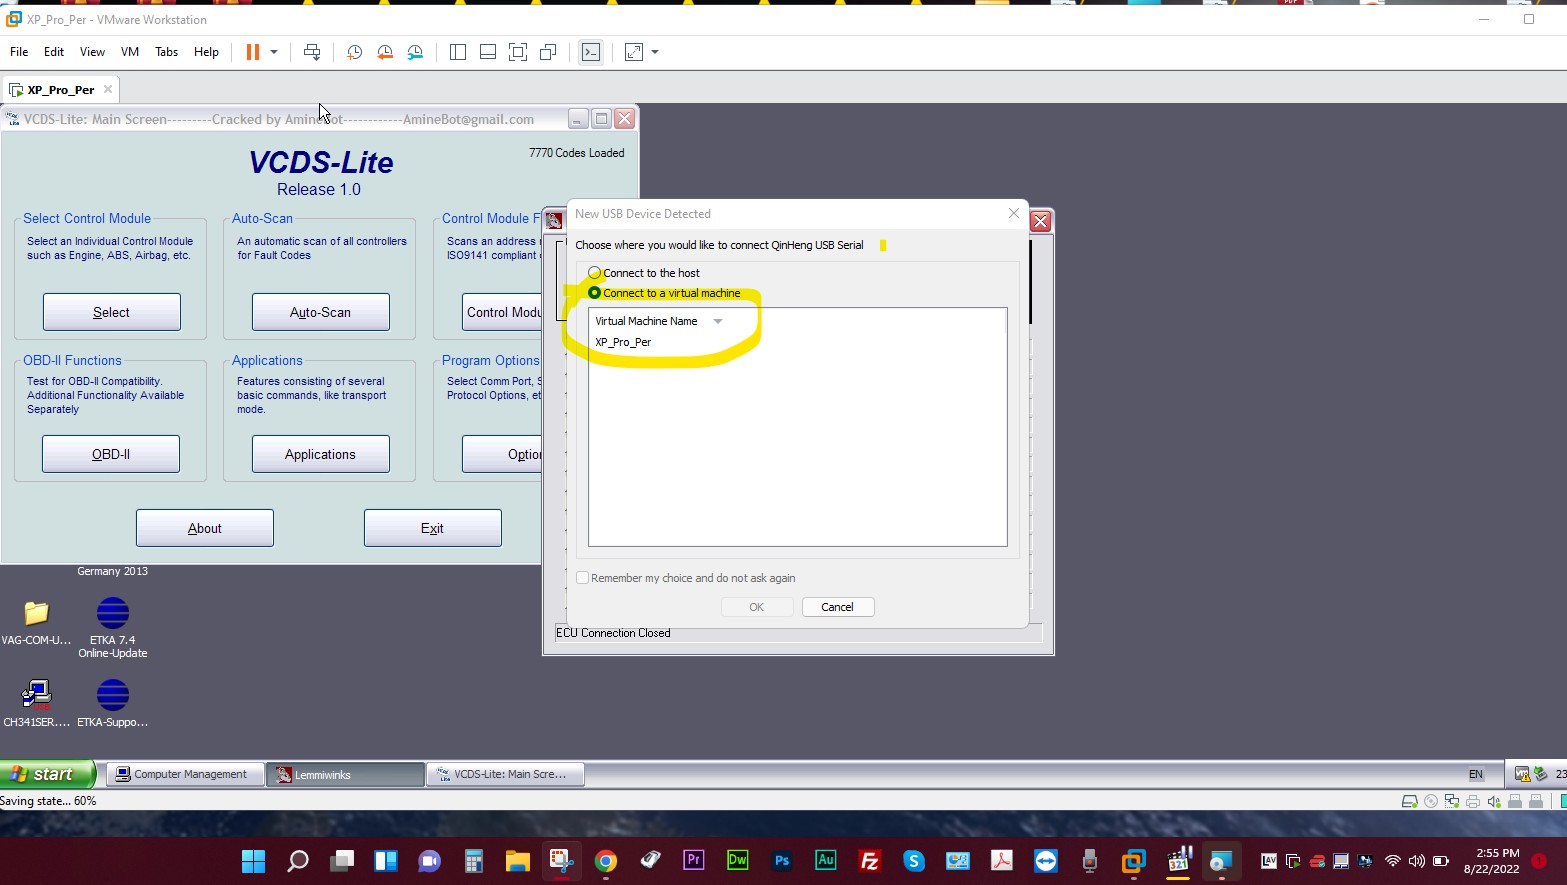1567x885 pixels.
Task: Switch to VCDS-Lite Main Screen taskbar item
Action: click(x=506, y=774)
